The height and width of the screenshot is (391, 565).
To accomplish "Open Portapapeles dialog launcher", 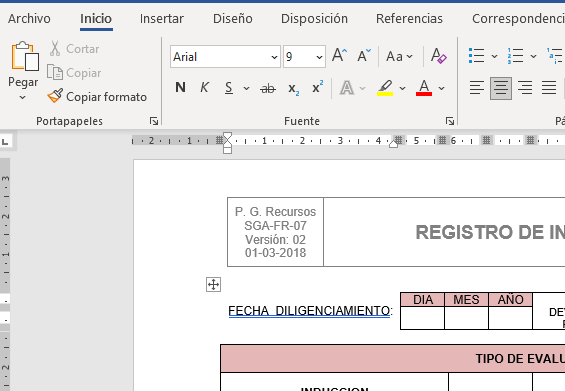I will 154,121.
